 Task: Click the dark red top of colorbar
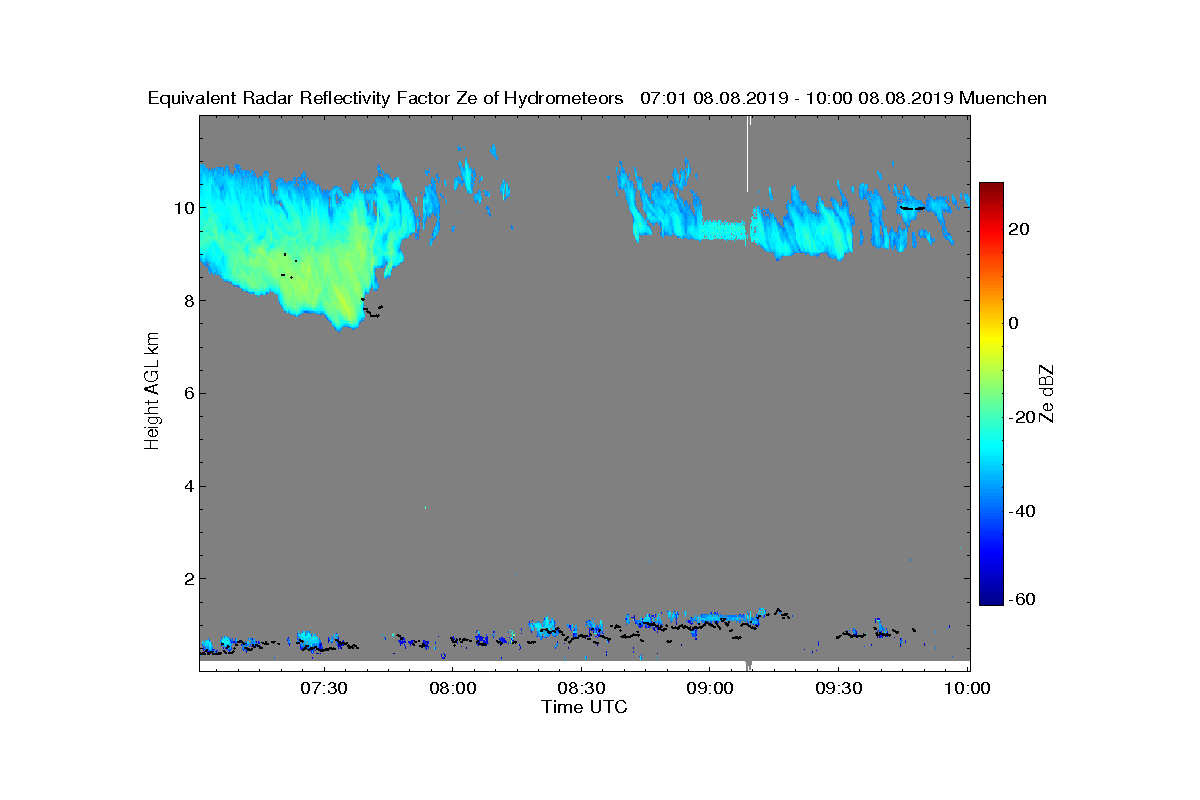991,188
